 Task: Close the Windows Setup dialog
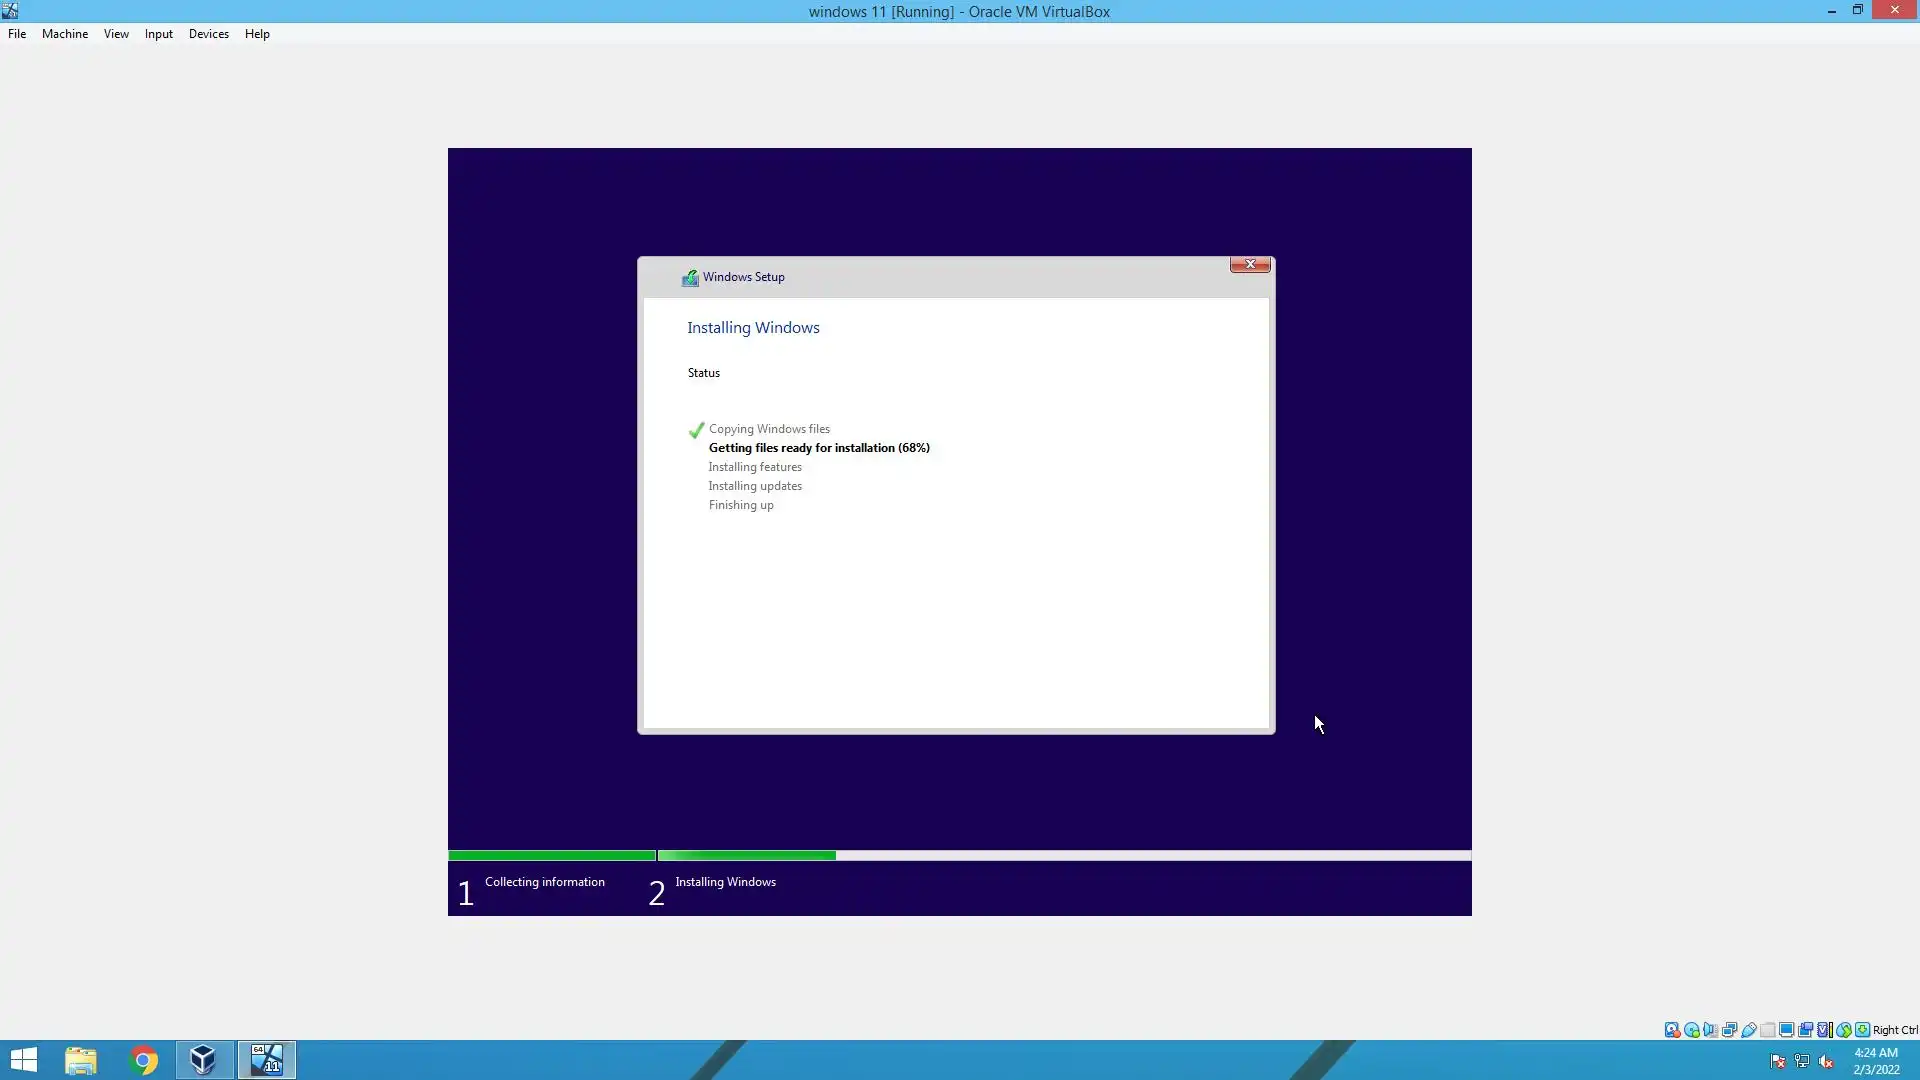pos(1250,264)
